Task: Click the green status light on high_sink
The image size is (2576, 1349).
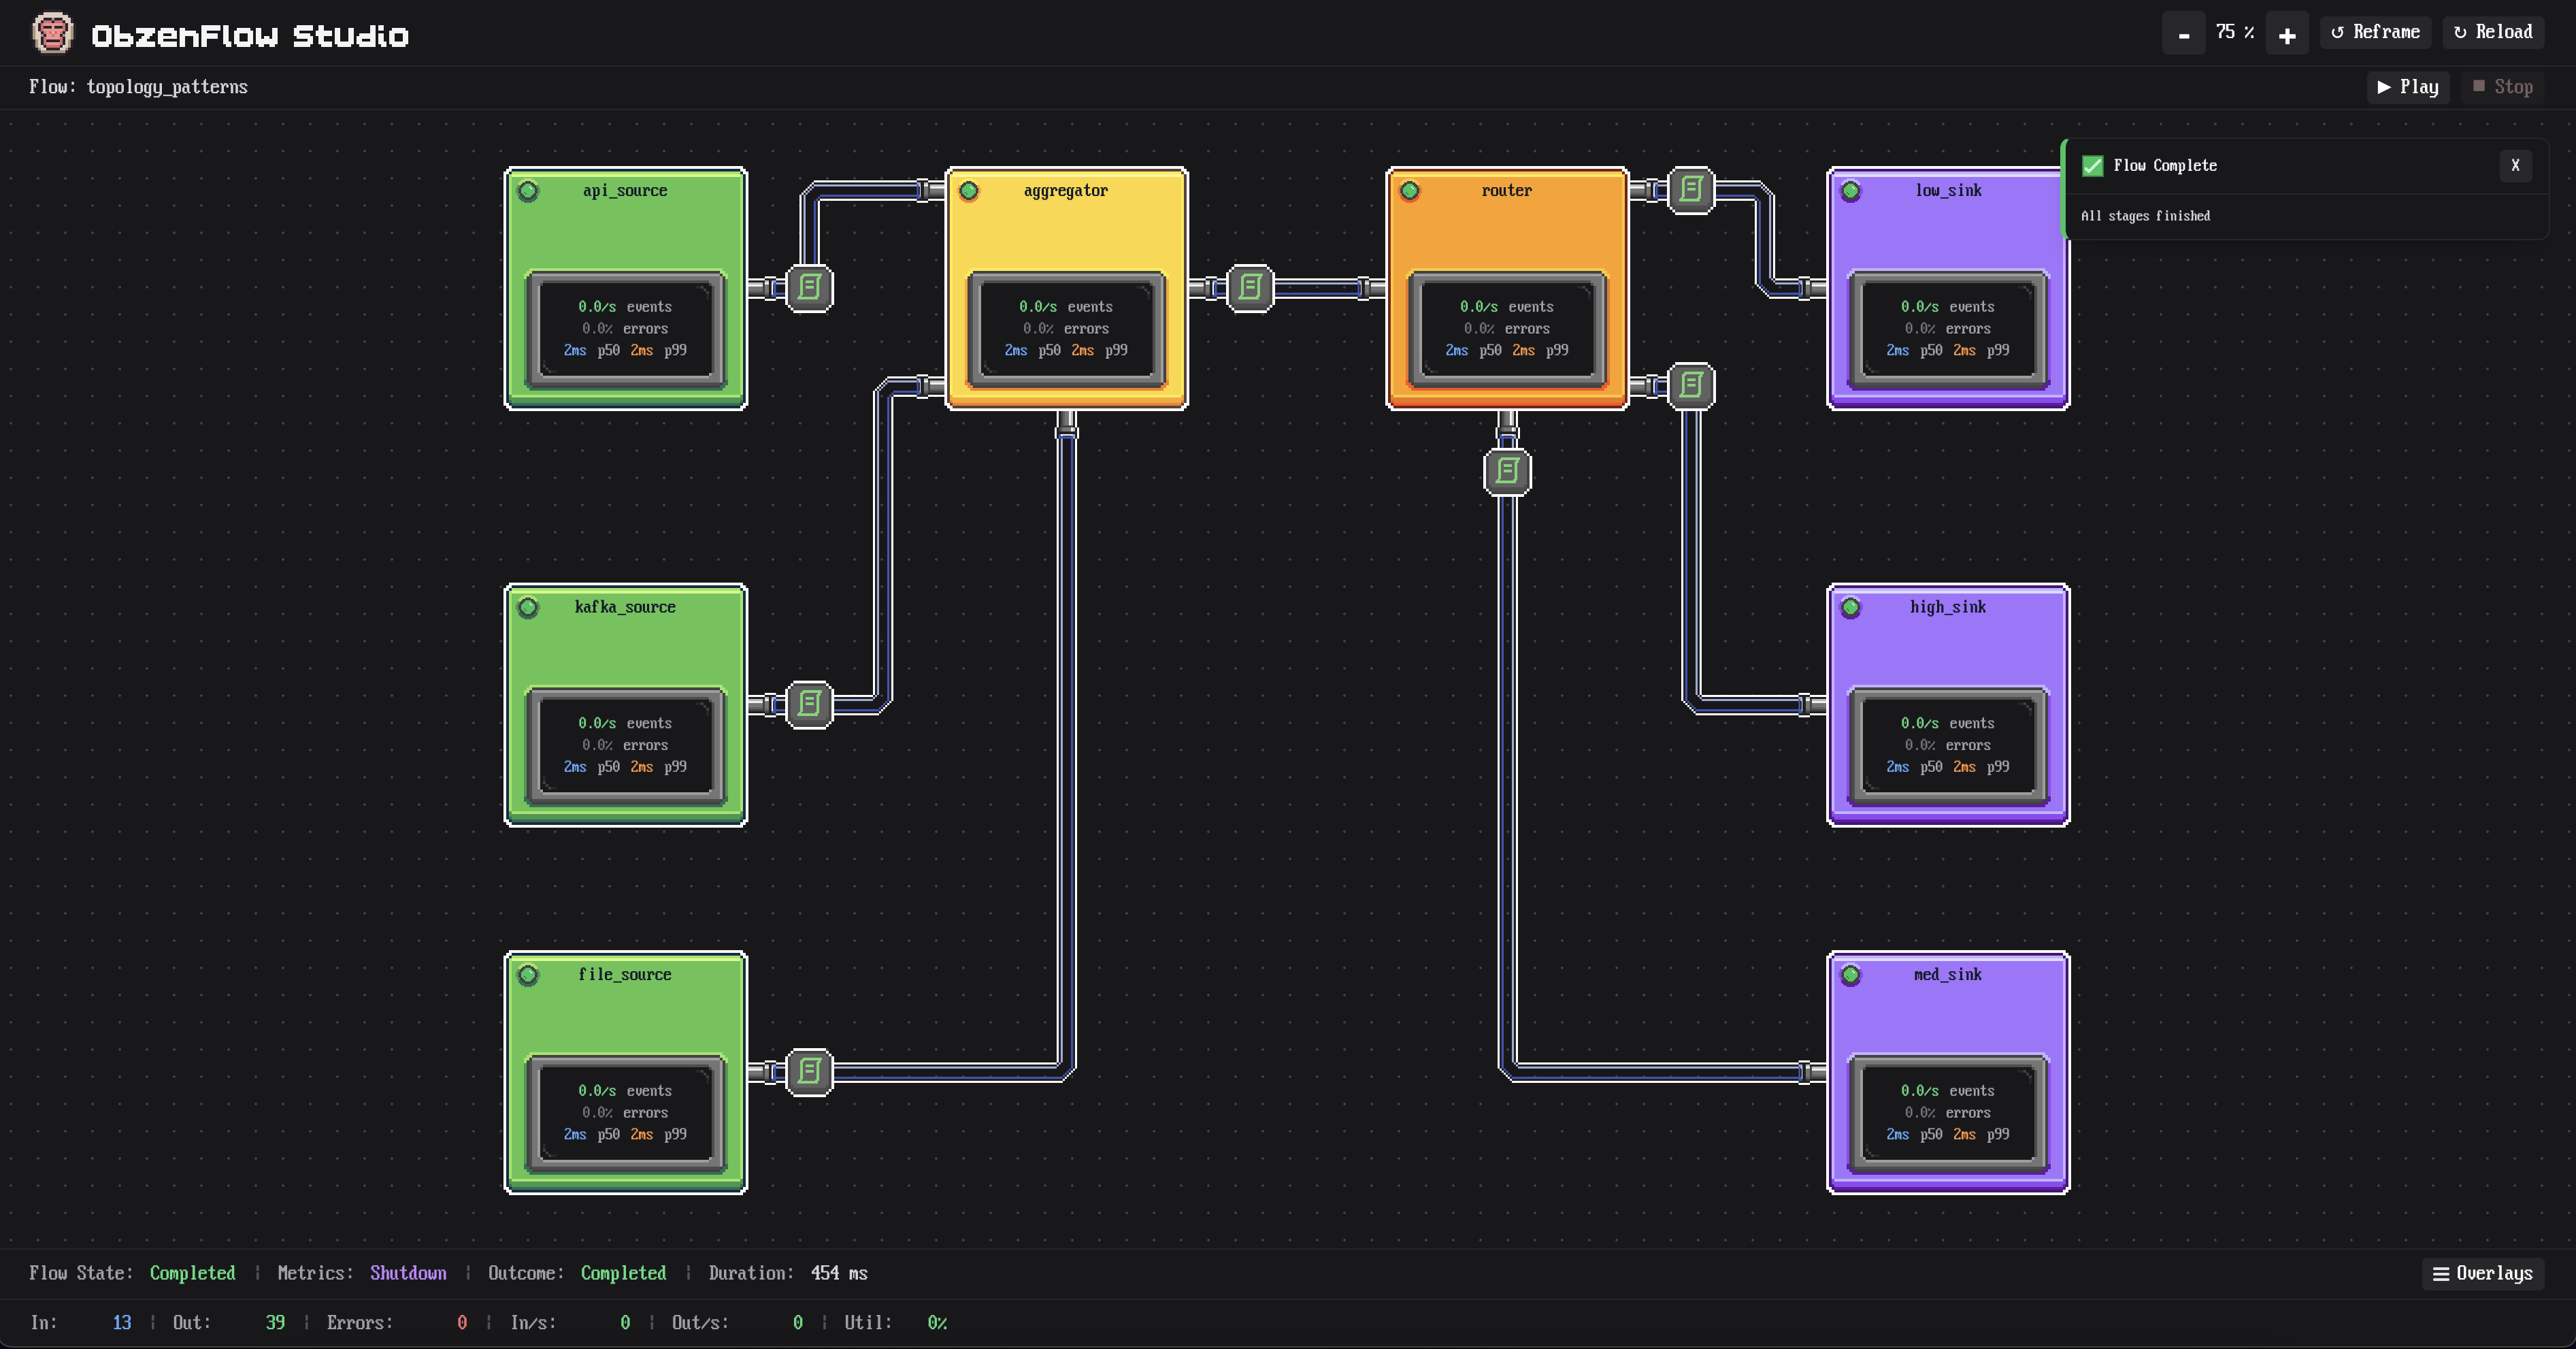Action: click(x=1851, y=607)
